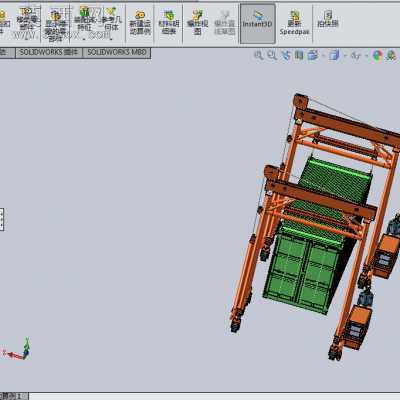Create a New Motion Study
This screenshot has width=400, height=400.
coord(140,23)
